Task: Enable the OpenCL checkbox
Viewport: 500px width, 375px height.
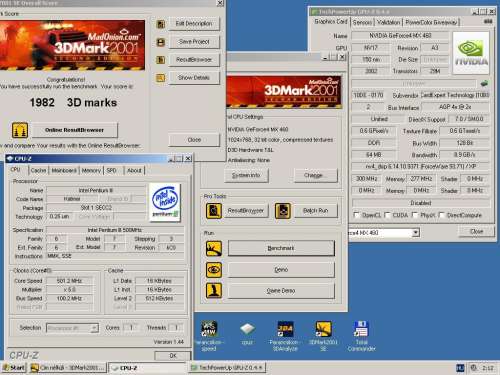Action: 356,215
